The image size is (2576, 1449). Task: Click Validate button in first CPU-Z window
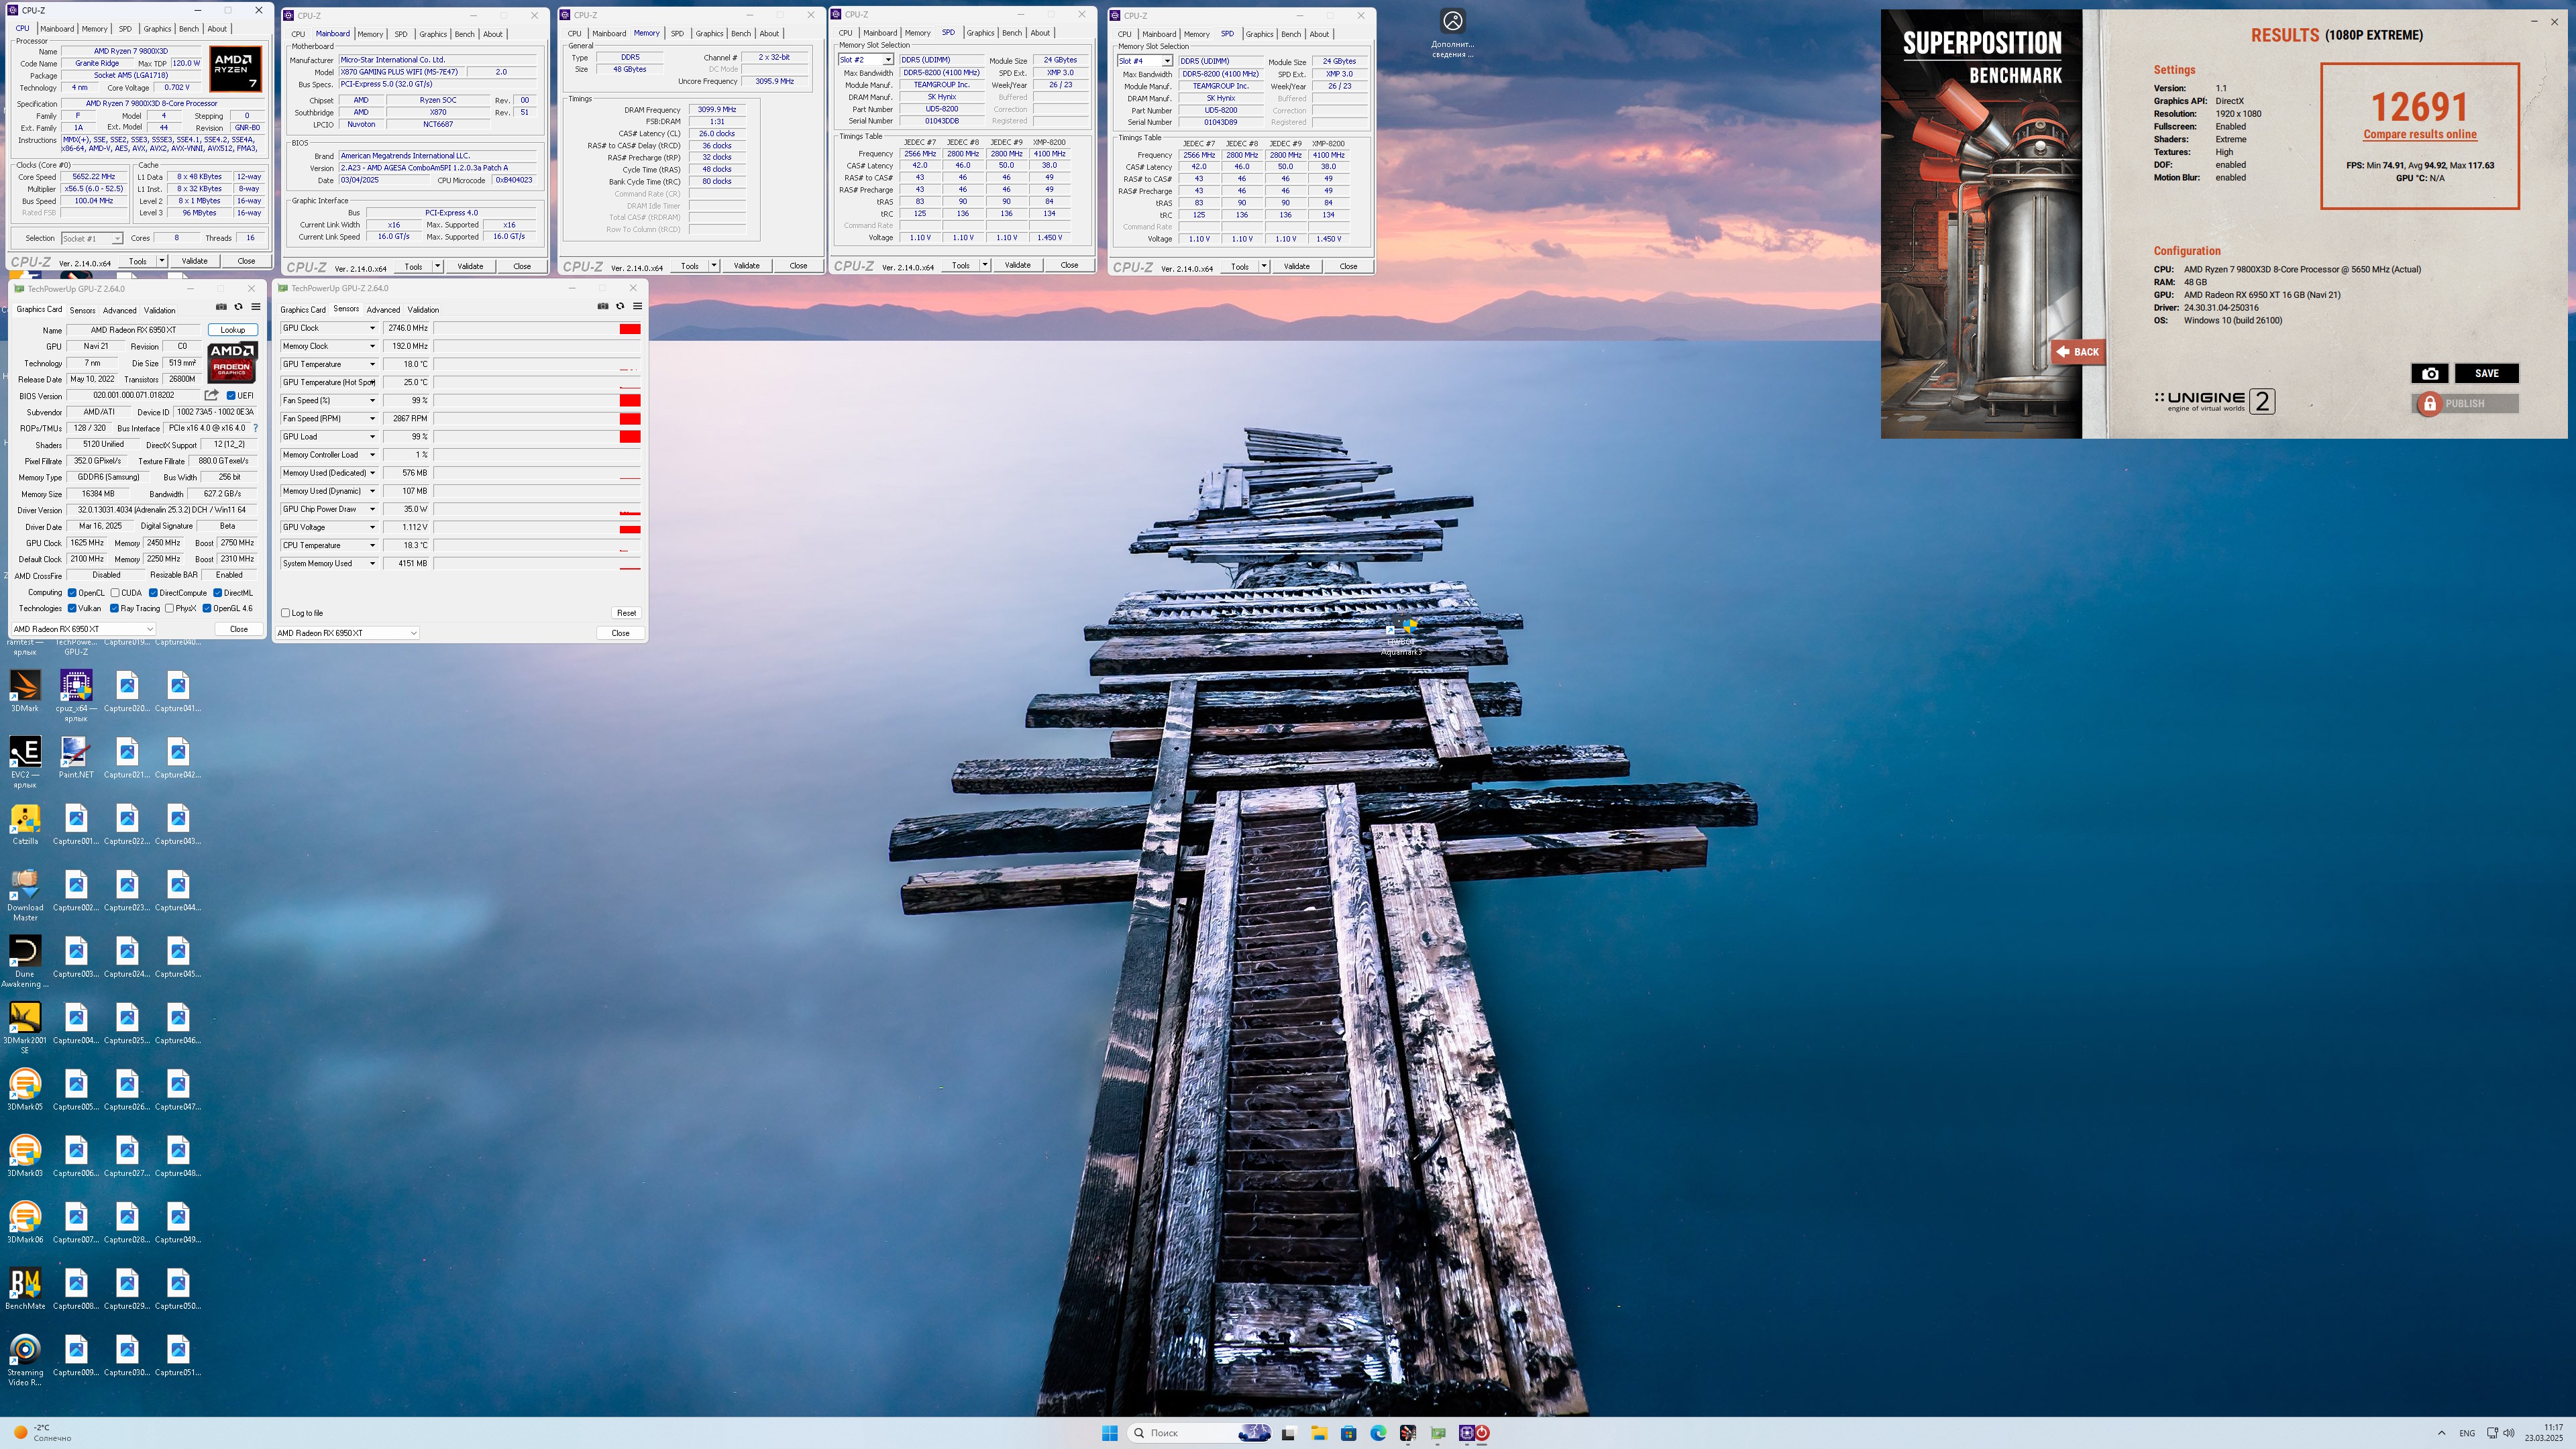click(194, 261)
